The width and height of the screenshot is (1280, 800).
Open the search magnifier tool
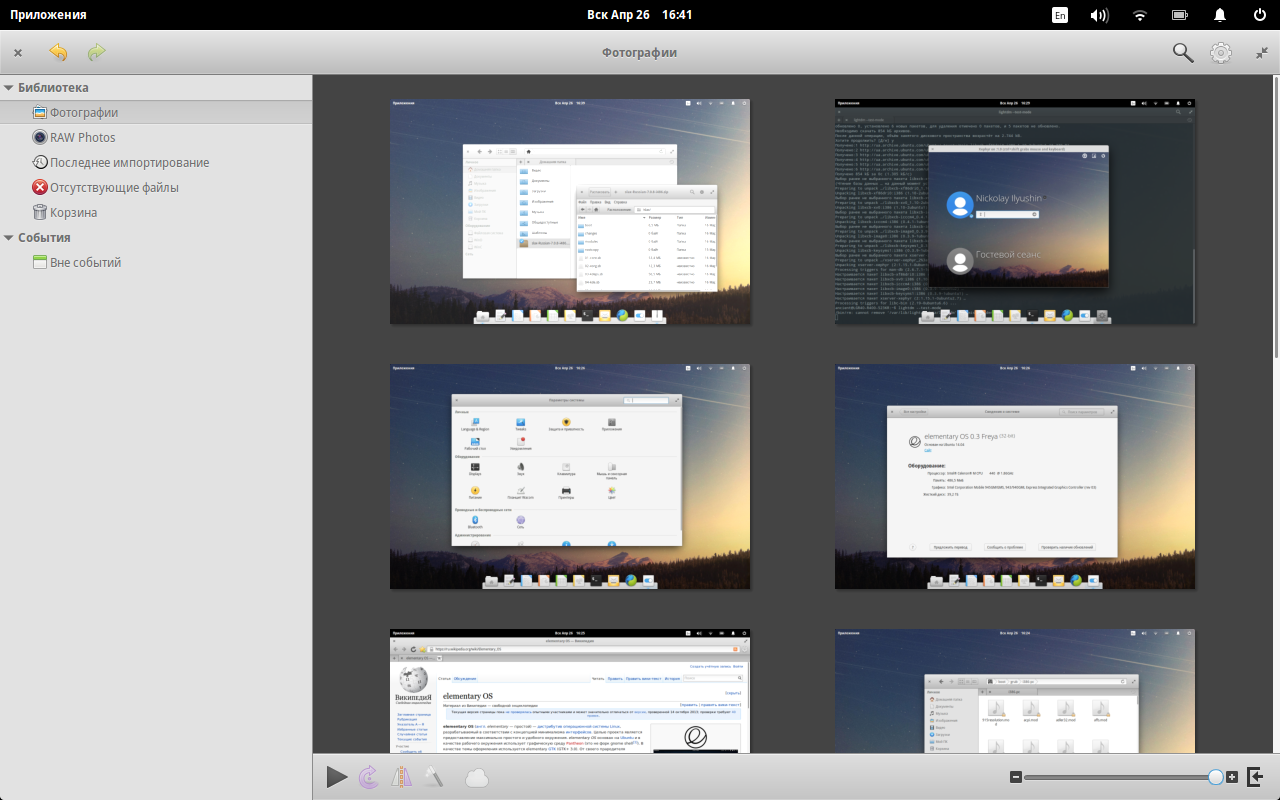1182,53
